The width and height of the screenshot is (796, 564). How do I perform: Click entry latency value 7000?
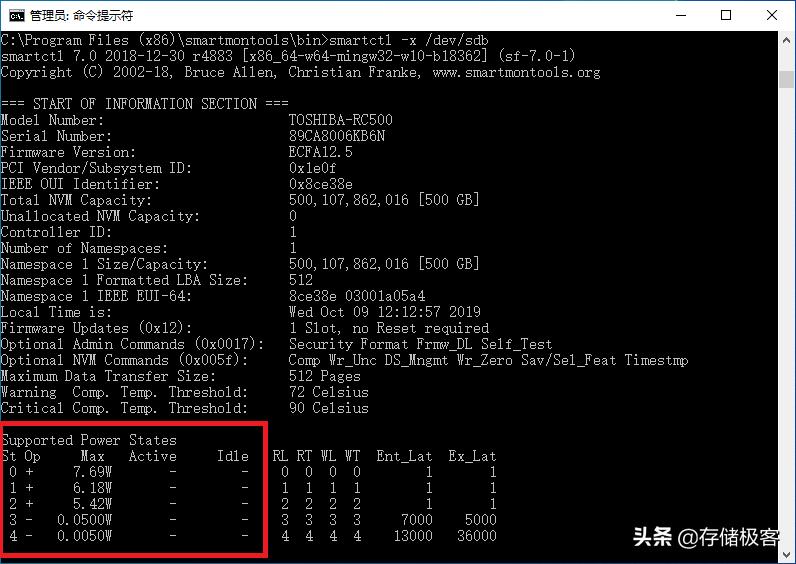416,520
